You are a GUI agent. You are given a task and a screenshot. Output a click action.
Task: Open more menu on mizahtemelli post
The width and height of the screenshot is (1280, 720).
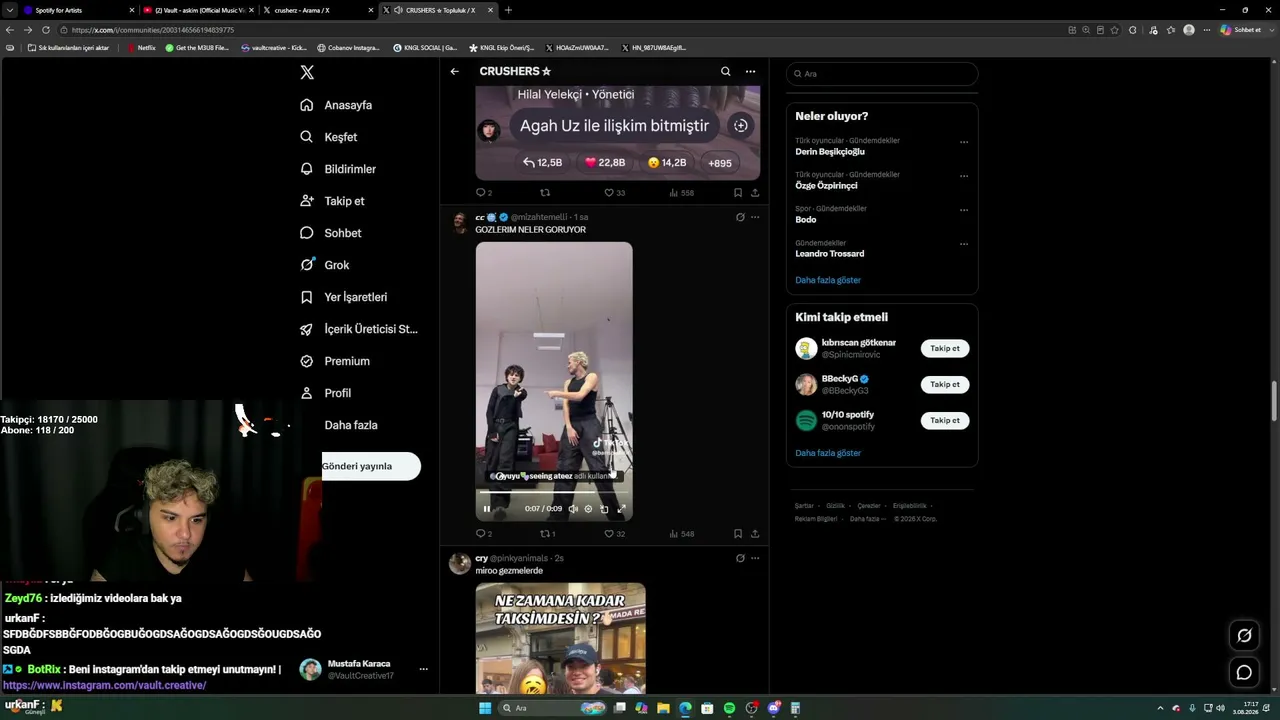755,217
